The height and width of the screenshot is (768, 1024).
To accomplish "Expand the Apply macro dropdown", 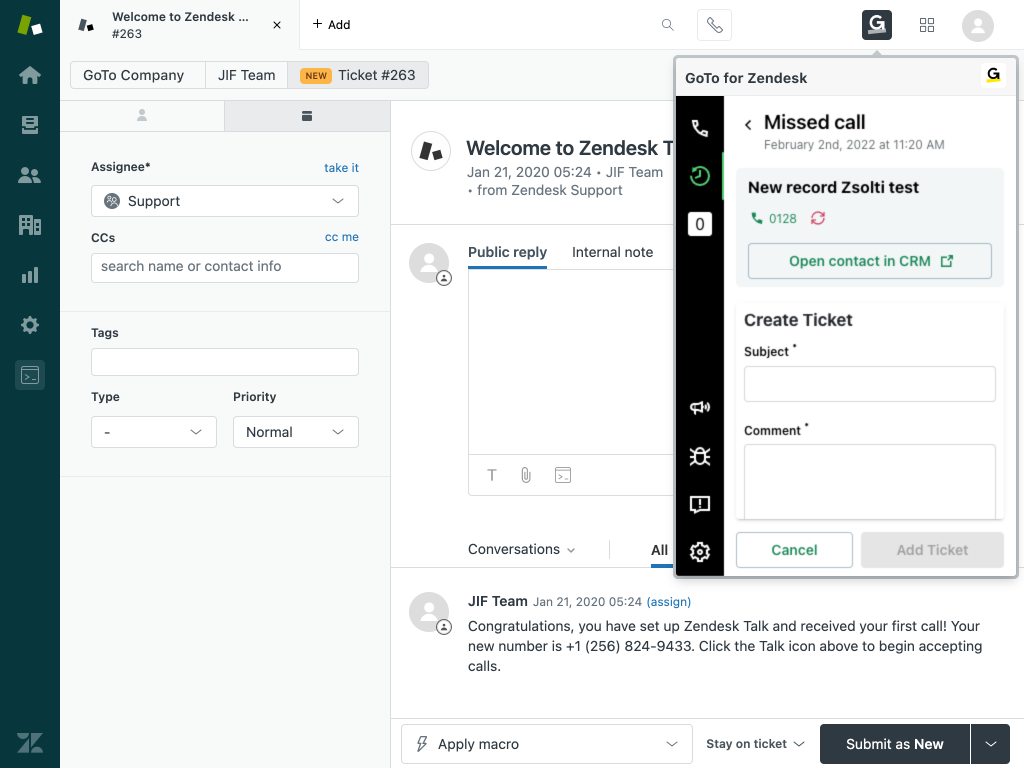I will click(547, 744).
